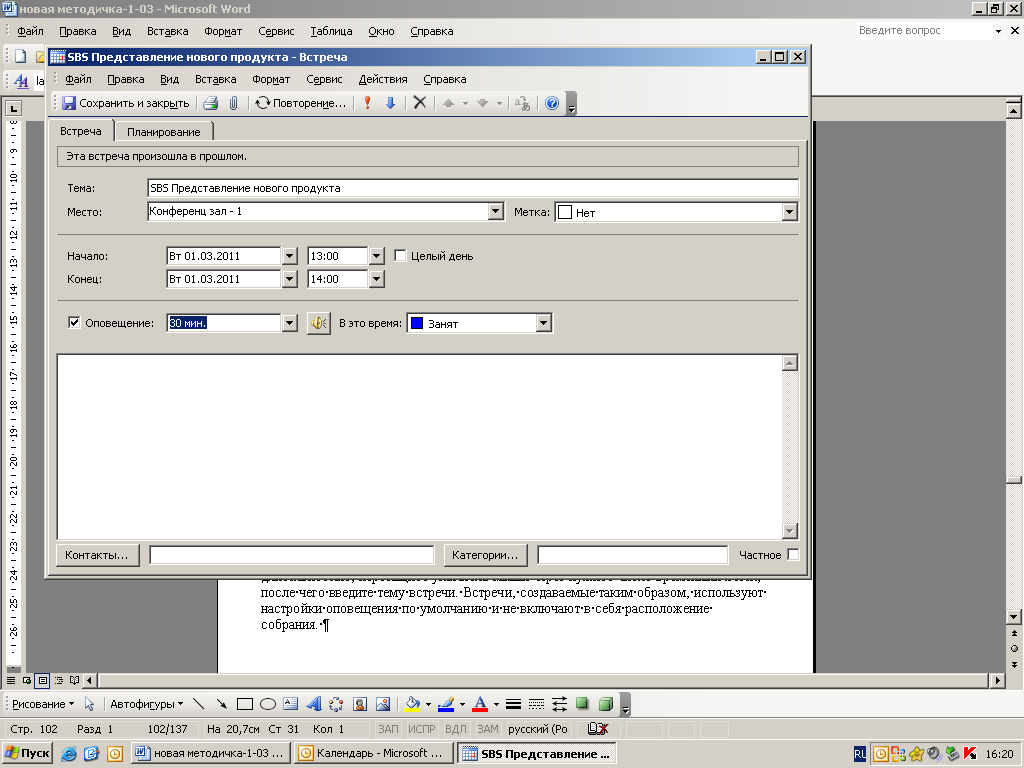Image resolution: width=1024 pixels, height=768 pixels.
Task: Switch to Календарь - Microsoft taskbar button
Action: (373, 753)
